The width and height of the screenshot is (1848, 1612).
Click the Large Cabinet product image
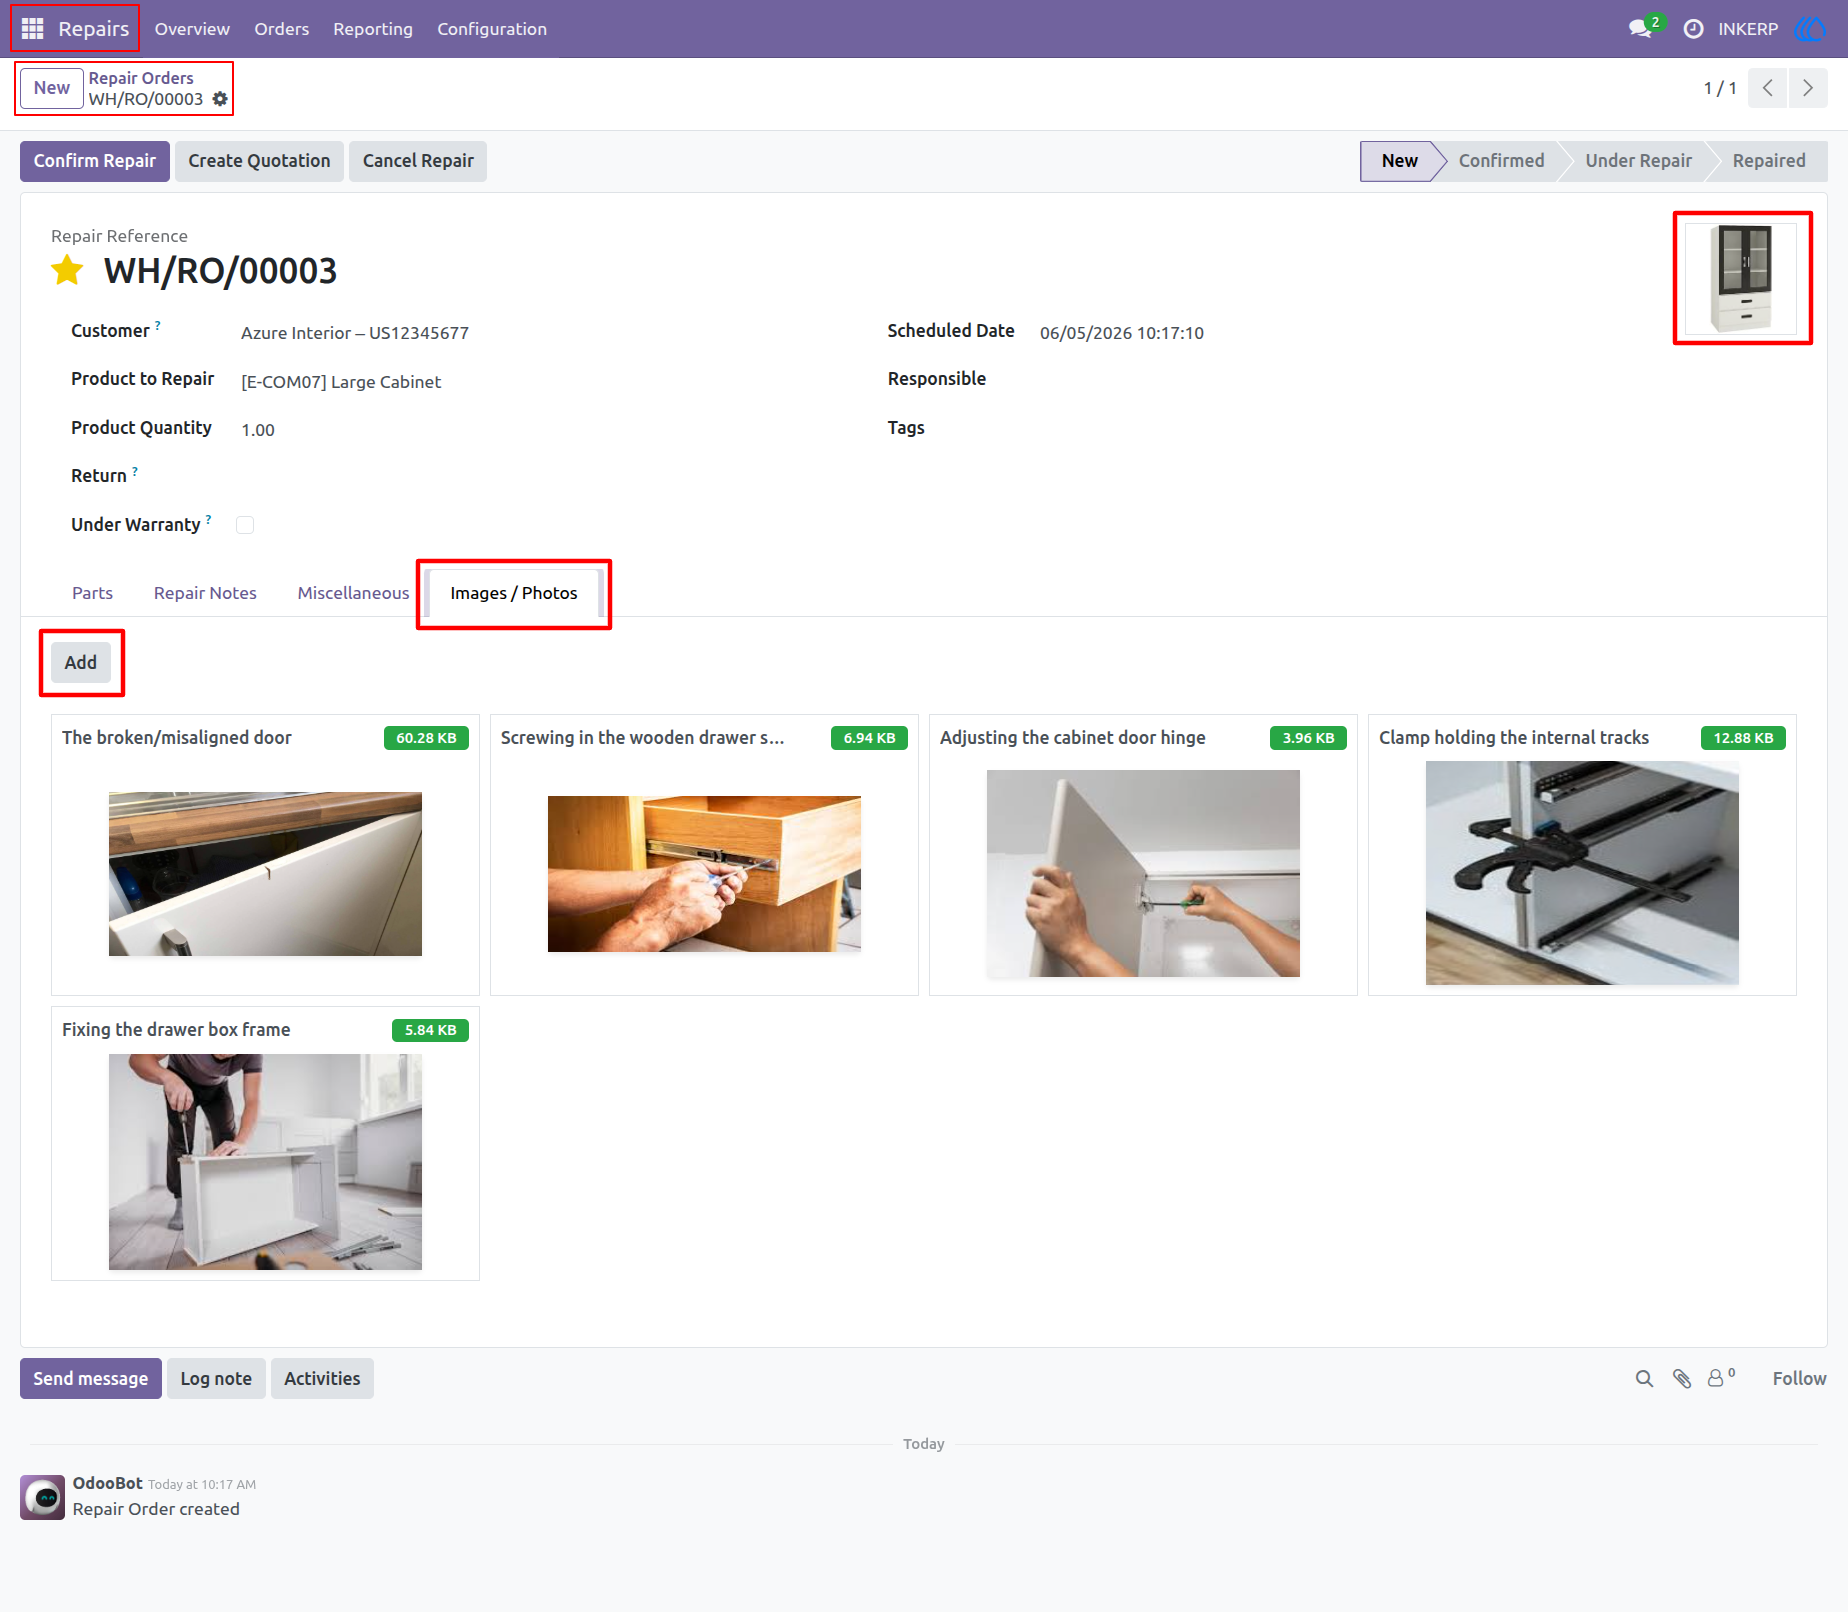point(1741,278)
